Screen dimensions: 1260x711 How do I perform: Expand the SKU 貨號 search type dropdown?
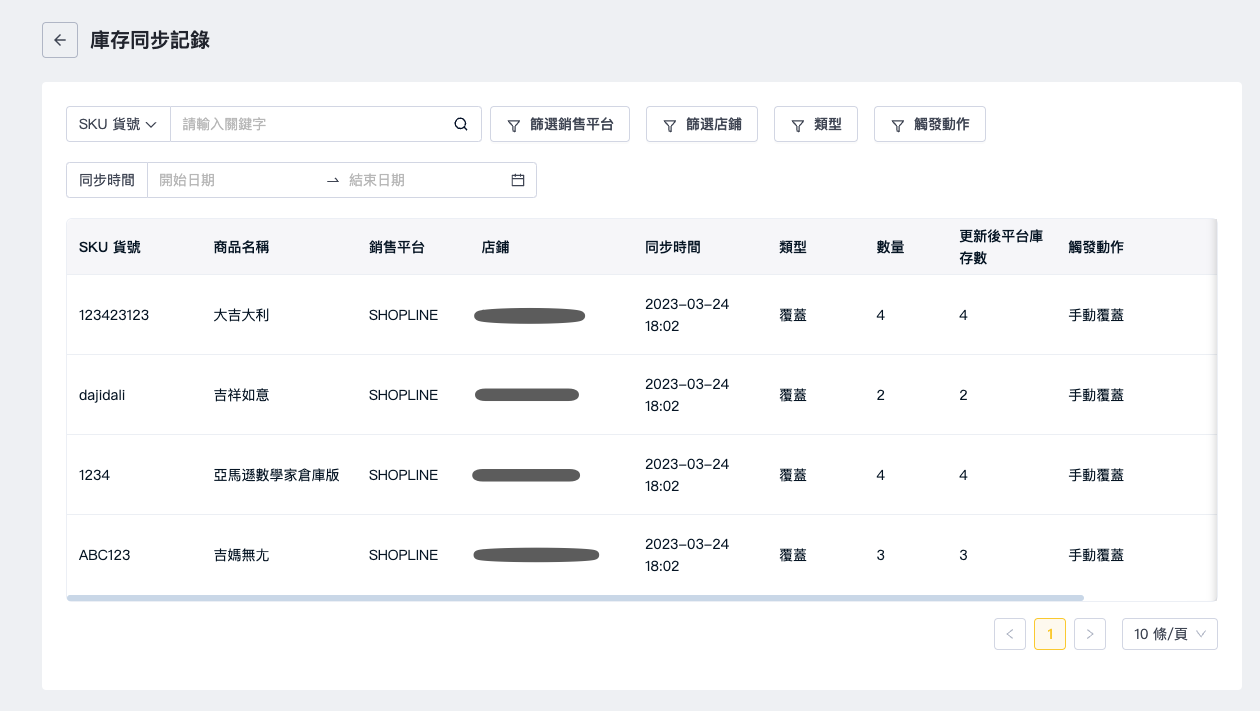tap(118, 125)
